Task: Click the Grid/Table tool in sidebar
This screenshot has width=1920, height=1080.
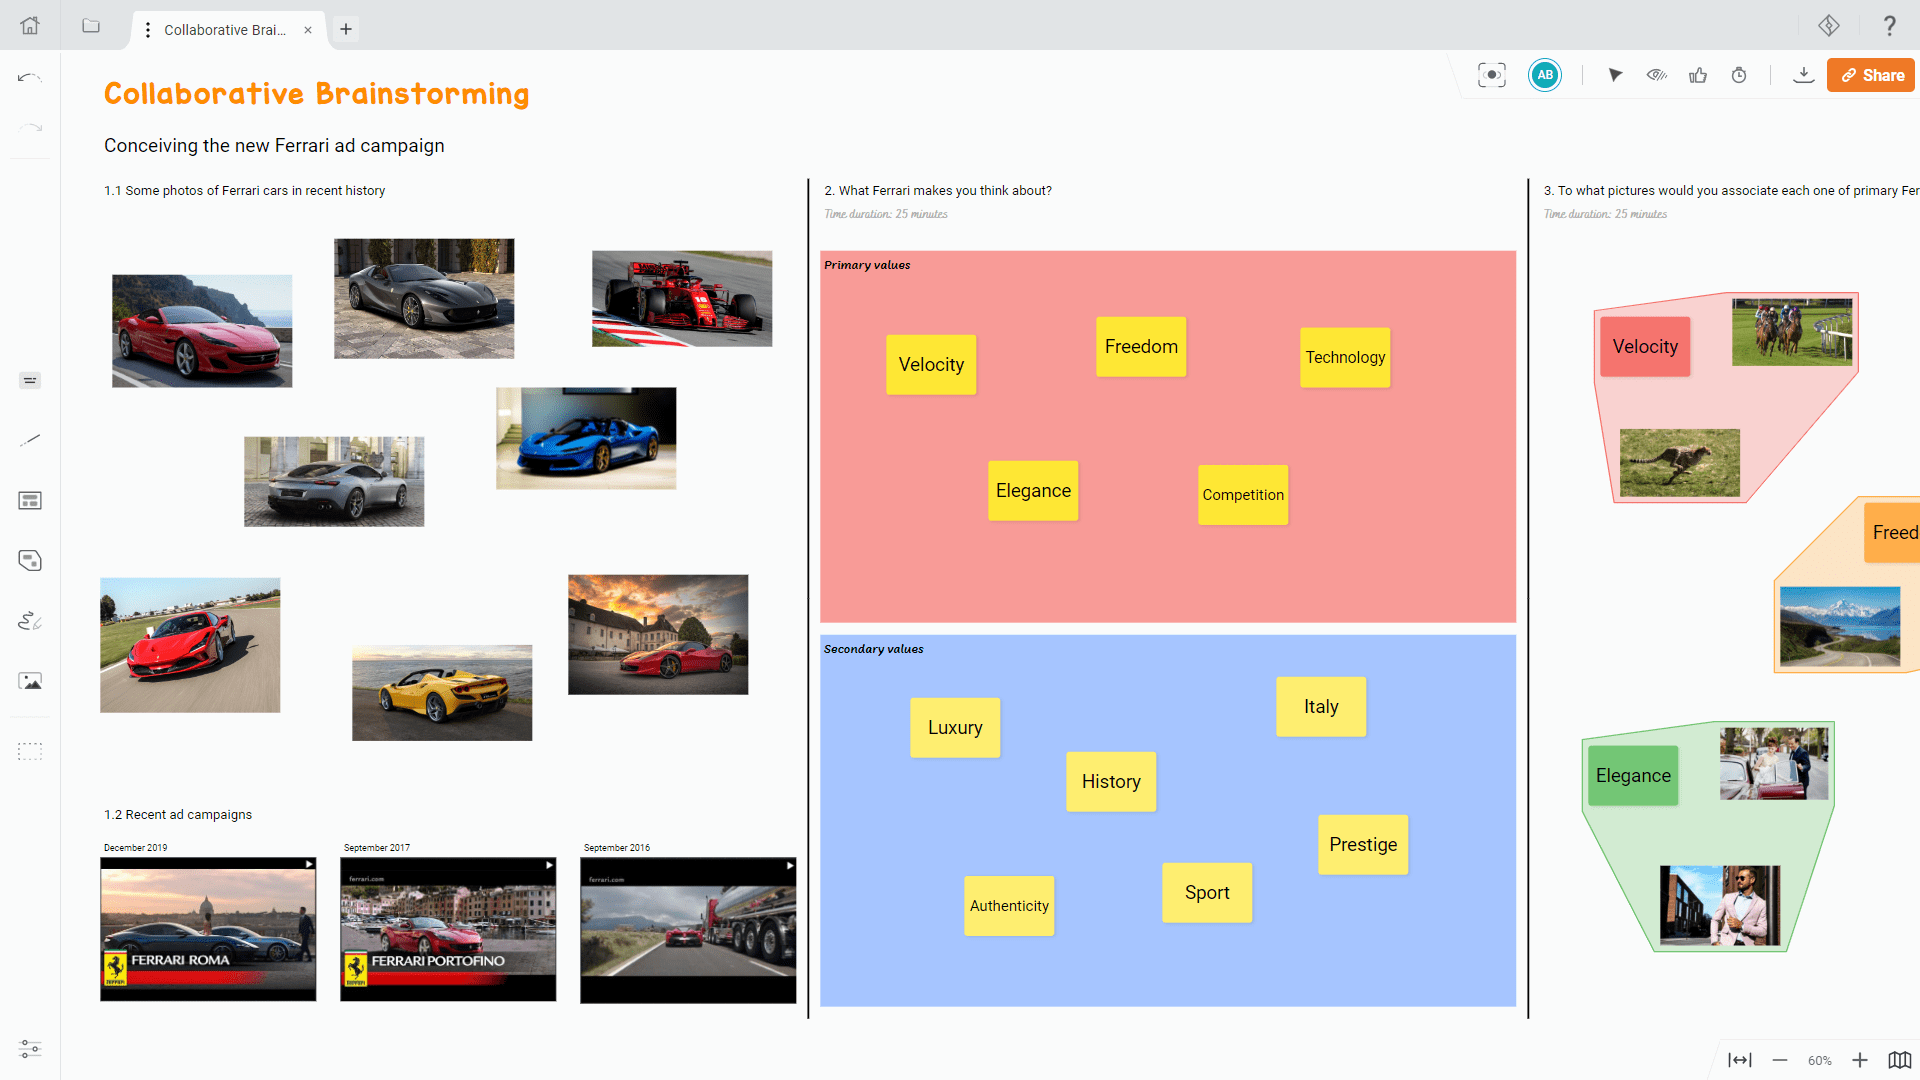Action: pyautogui.click(x=29, y=501)
